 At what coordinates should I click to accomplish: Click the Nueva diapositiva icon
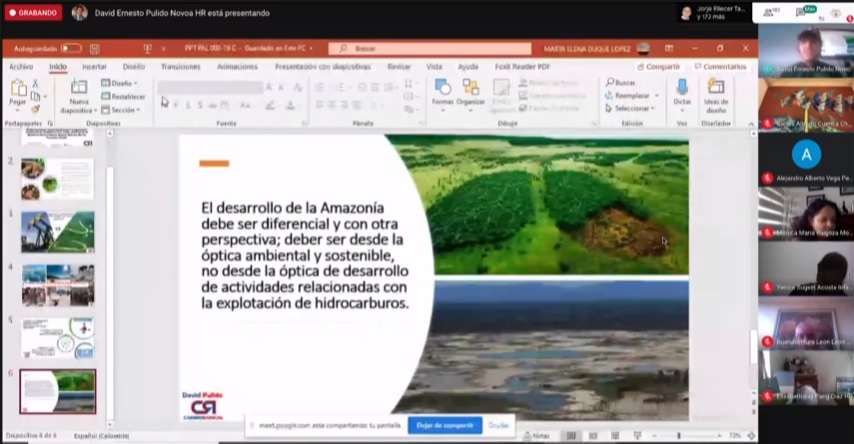[x=79, y=87]
